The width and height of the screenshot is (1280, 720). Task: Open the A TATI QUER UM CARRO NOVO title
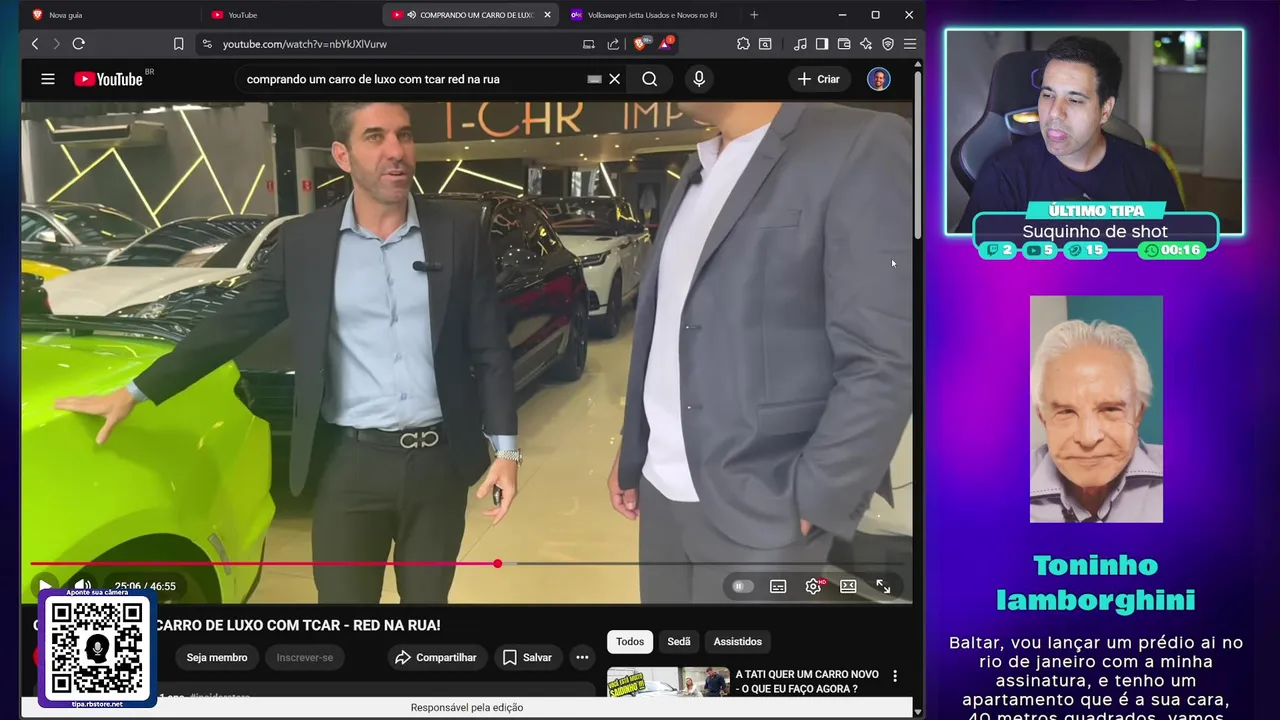click(807, 682)
